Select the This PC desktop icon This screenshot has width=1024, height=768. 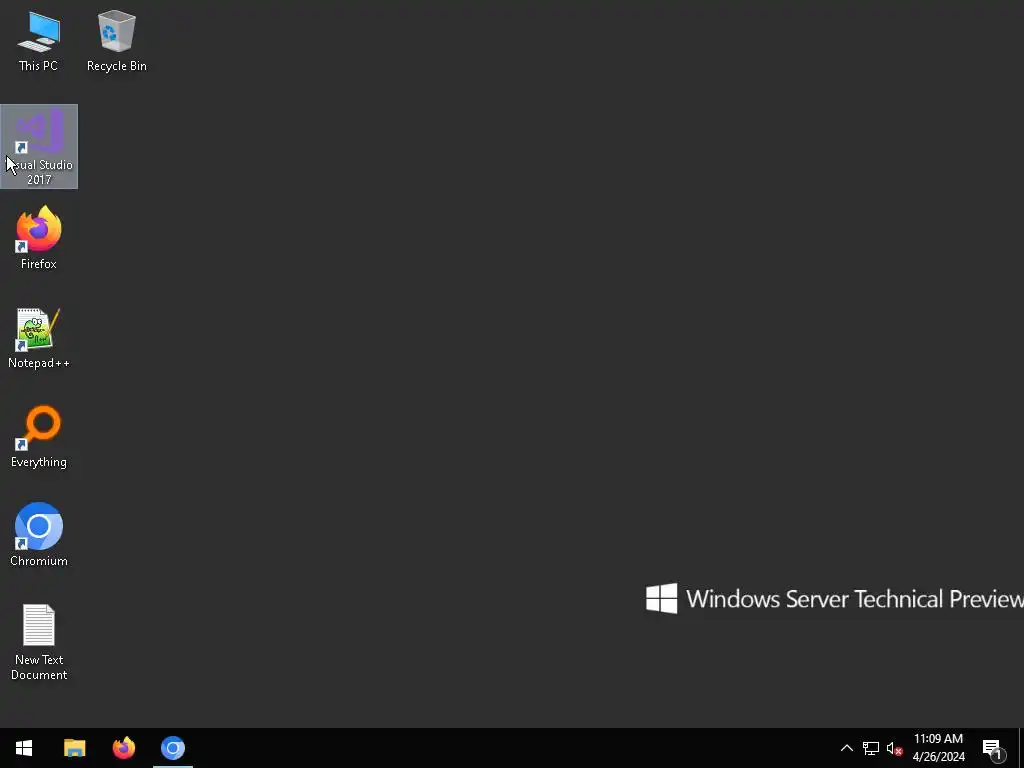[x=39, y=40]
